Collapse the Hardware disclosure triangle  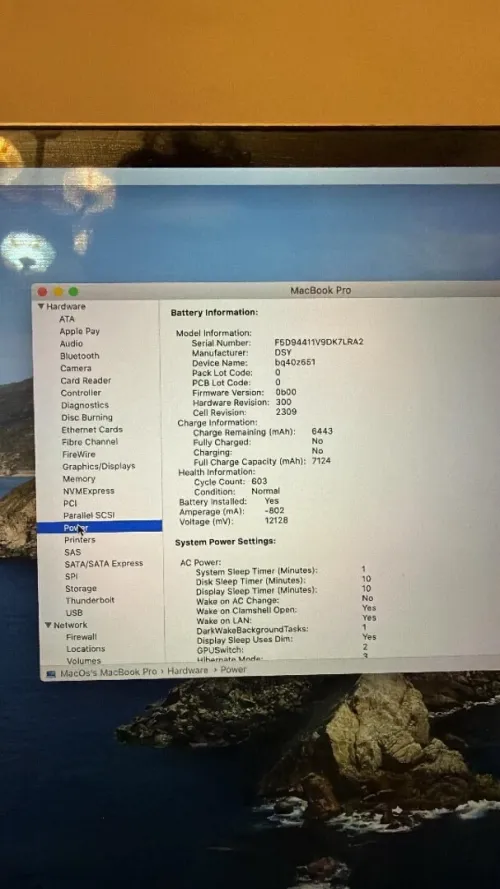click(41, 307)
